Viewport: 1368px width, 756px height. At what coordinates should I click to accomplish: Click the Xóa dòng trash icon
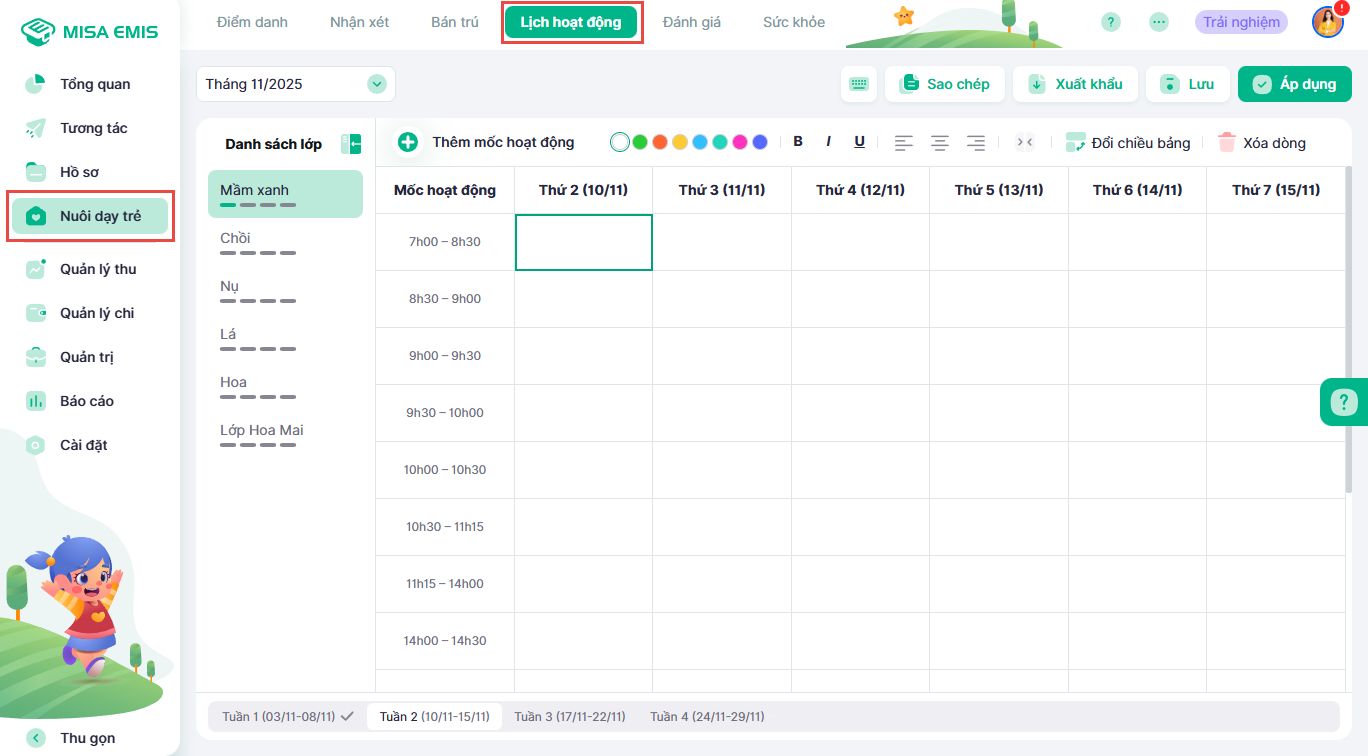click(1227, 142)
